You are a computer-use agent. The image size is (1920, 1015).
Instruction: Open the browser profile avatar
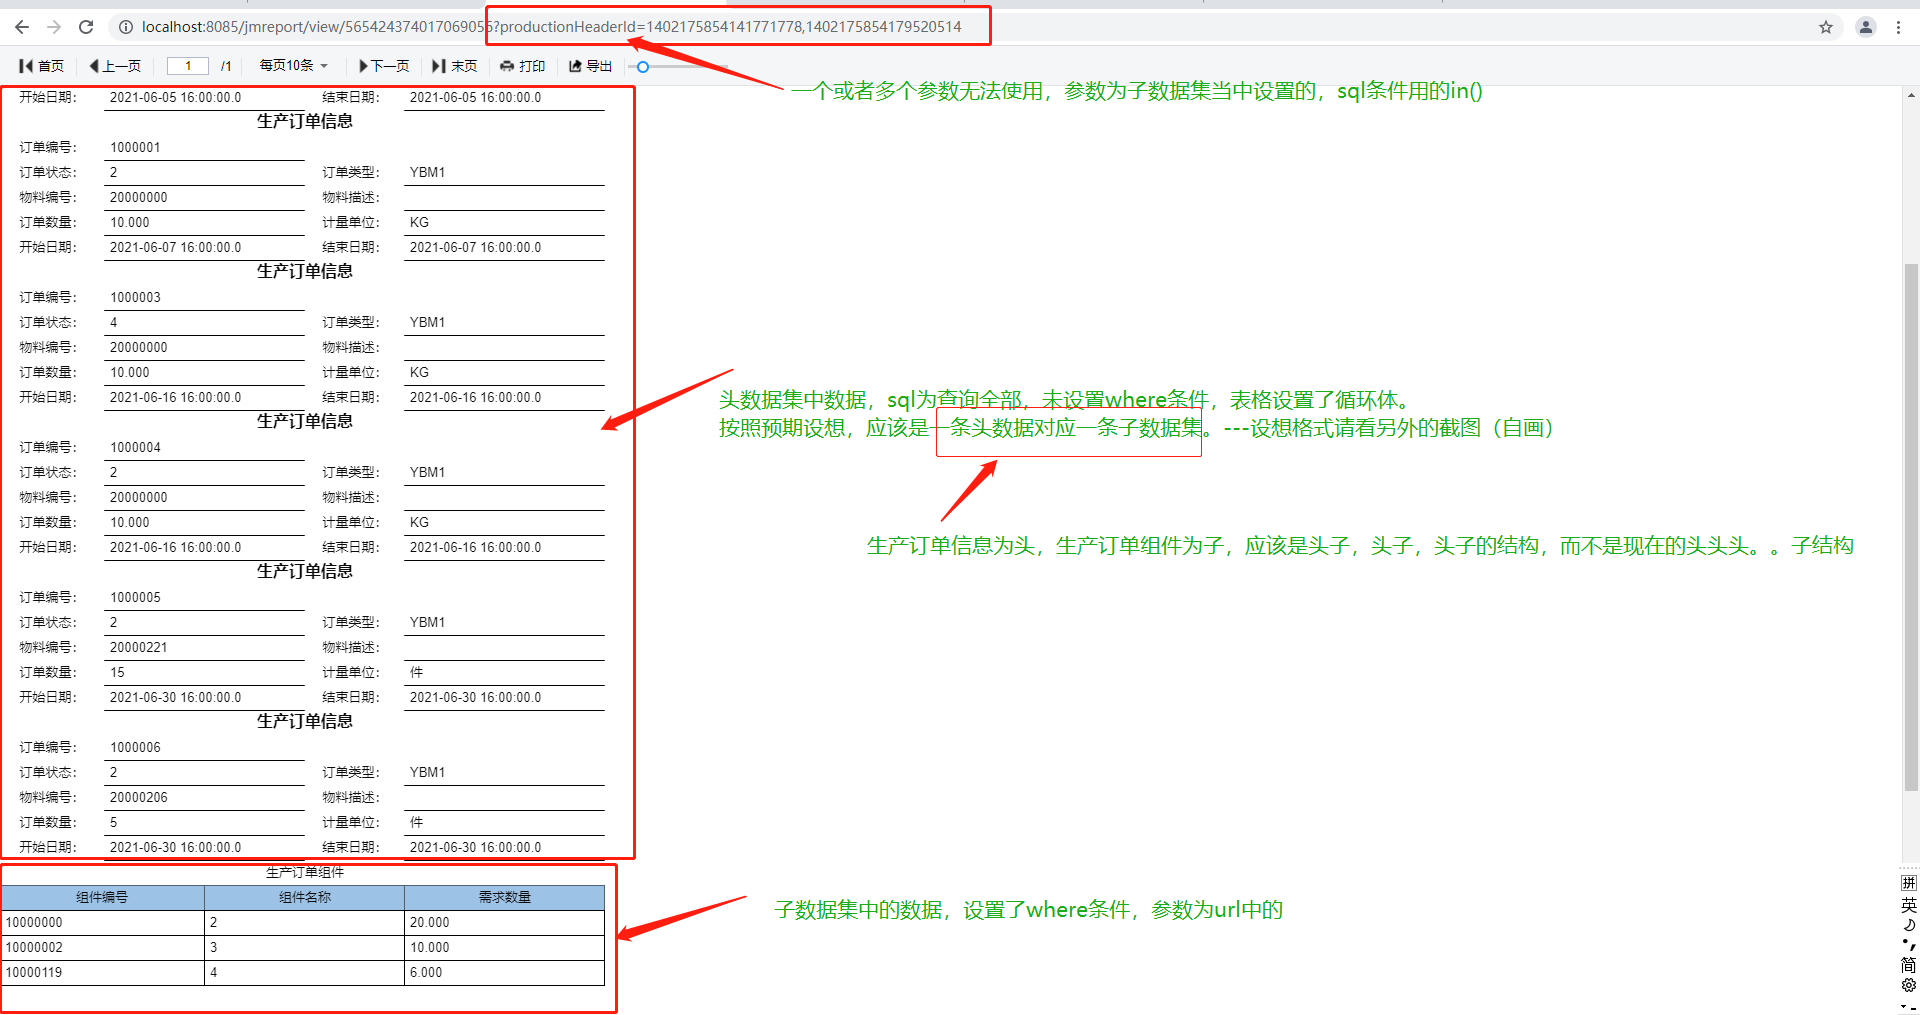[x=1866, y=27]
